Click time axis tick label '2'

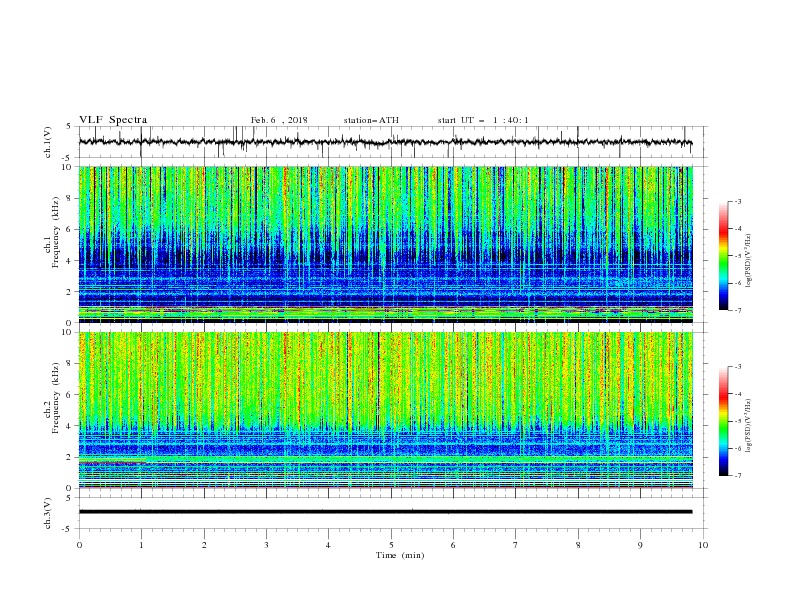click(204, 545)
